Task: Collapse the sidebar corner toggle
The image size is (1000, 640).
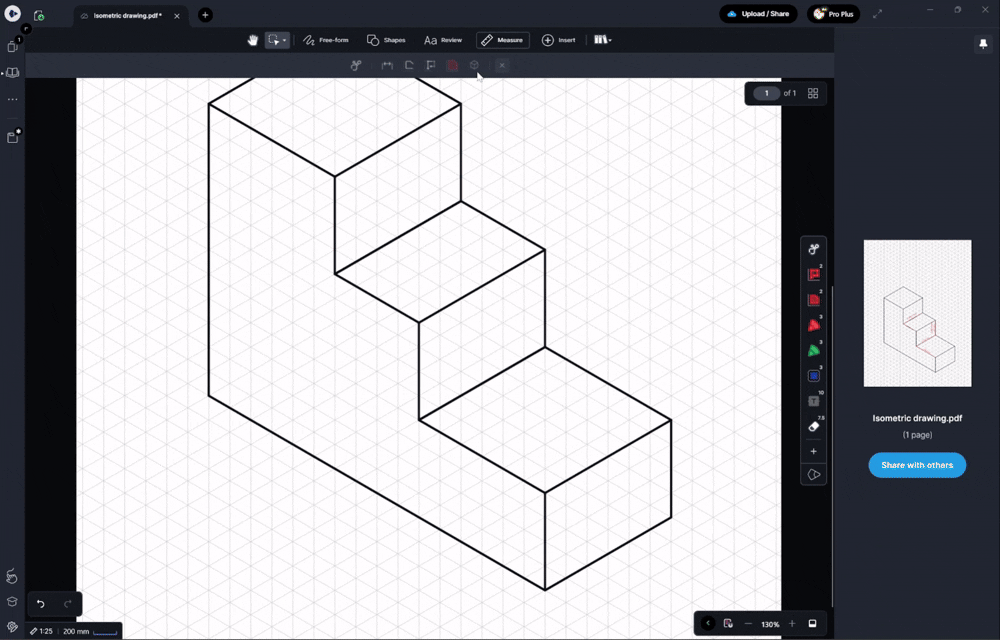Action: point(26,29)
